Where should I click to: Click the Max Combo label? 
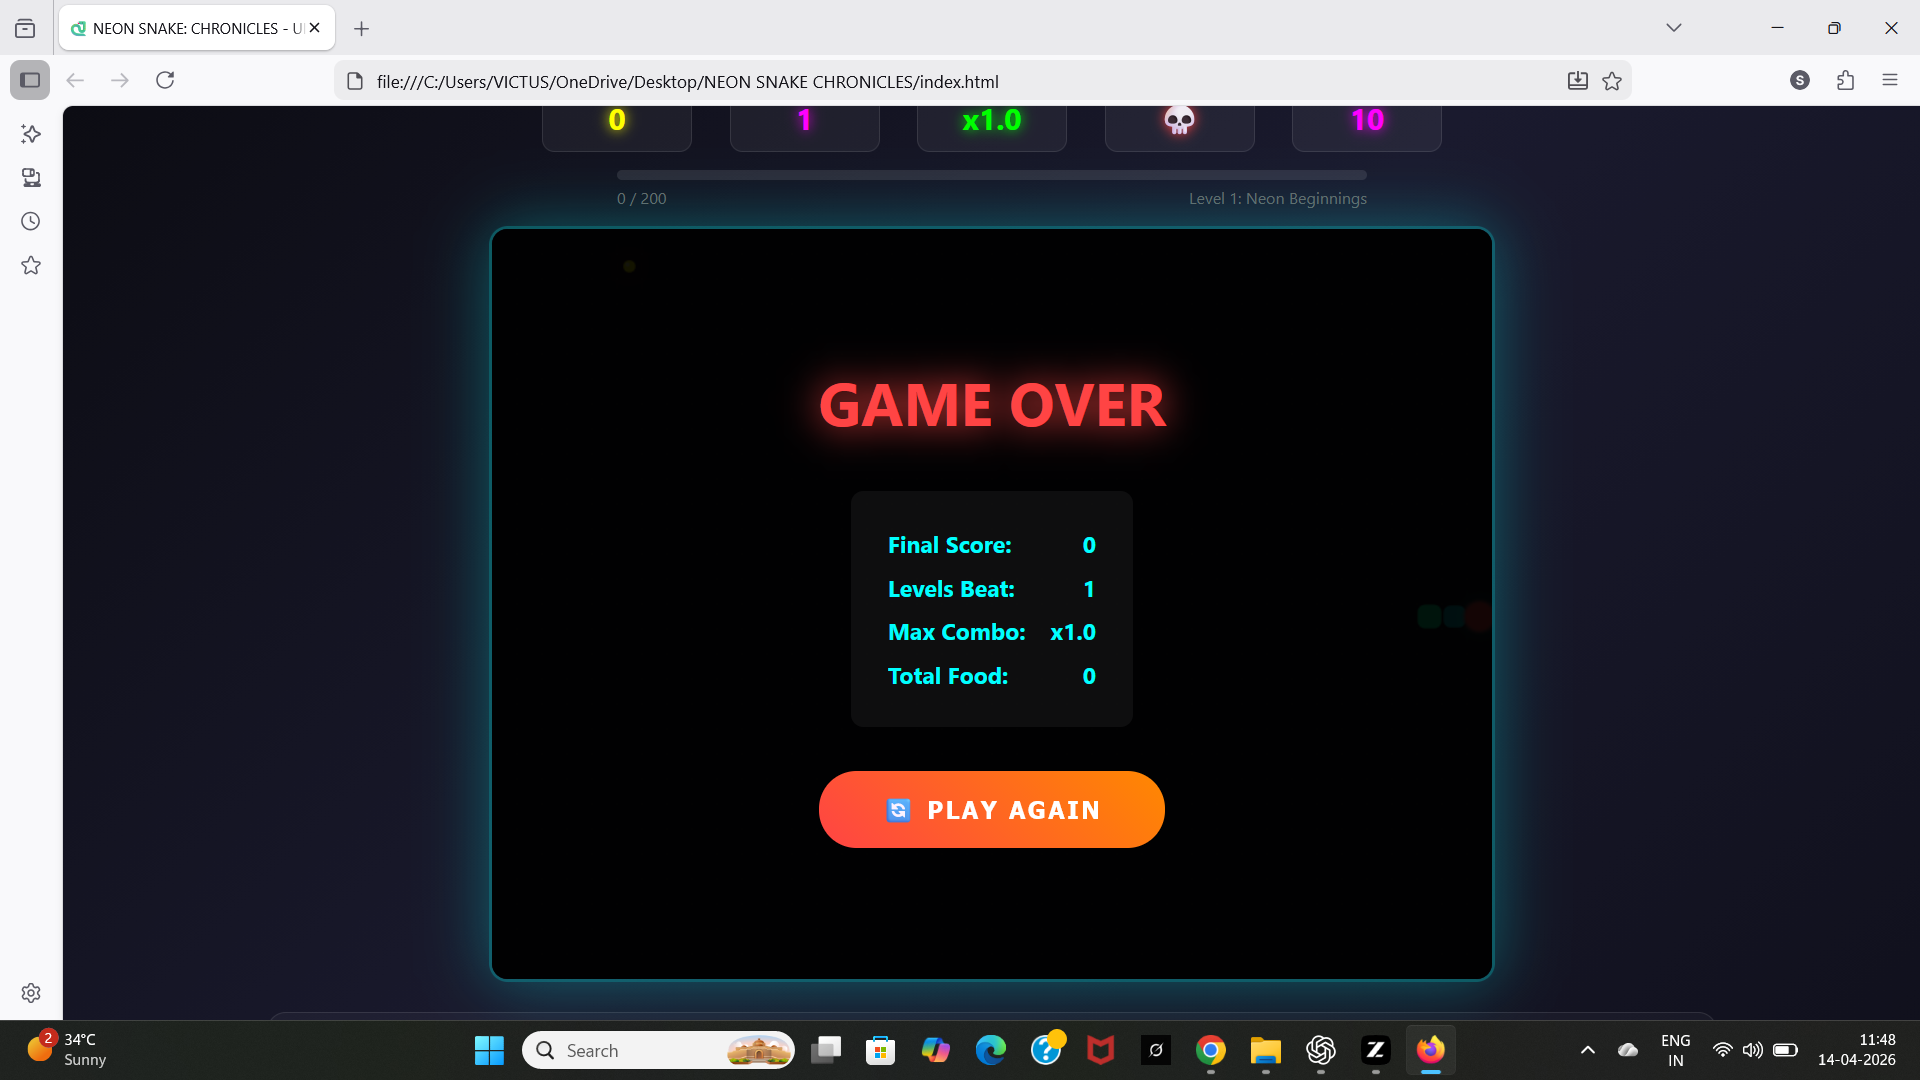click(x=956, y=632)
